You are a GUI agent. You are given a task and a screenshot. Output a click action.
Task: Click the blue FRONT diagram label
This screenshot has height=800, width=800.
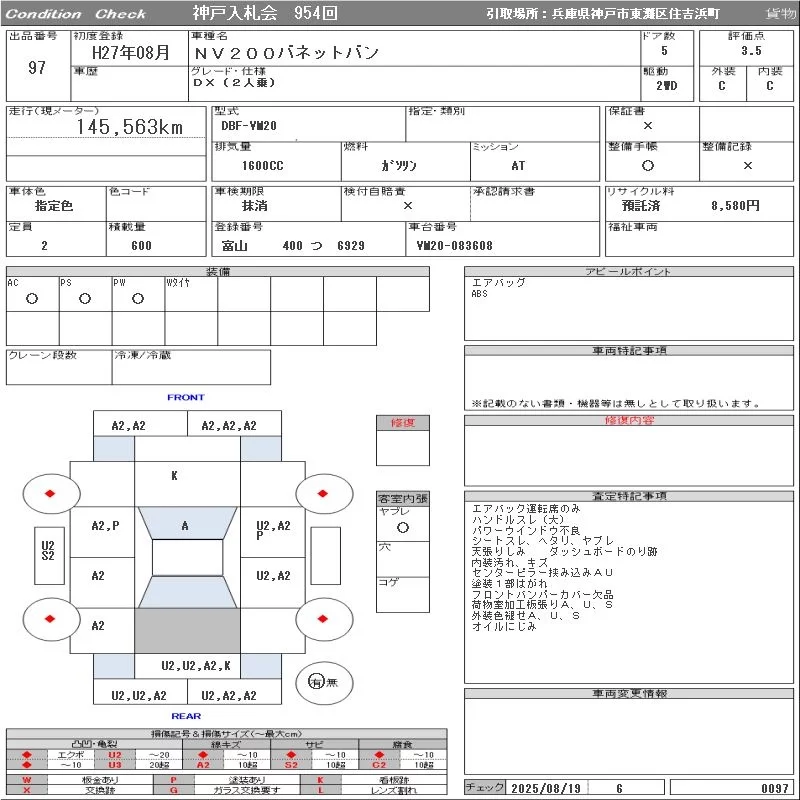point(186,397)
